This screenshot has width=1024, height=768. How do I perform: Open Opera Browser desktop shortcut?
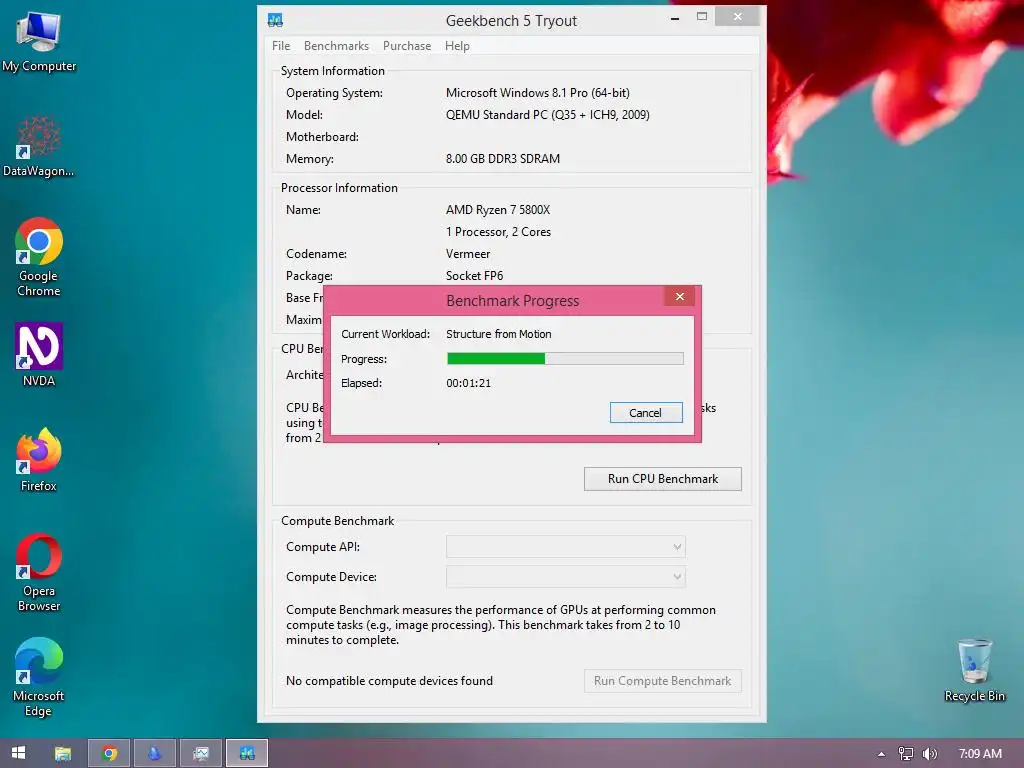[x=39, y=573]
